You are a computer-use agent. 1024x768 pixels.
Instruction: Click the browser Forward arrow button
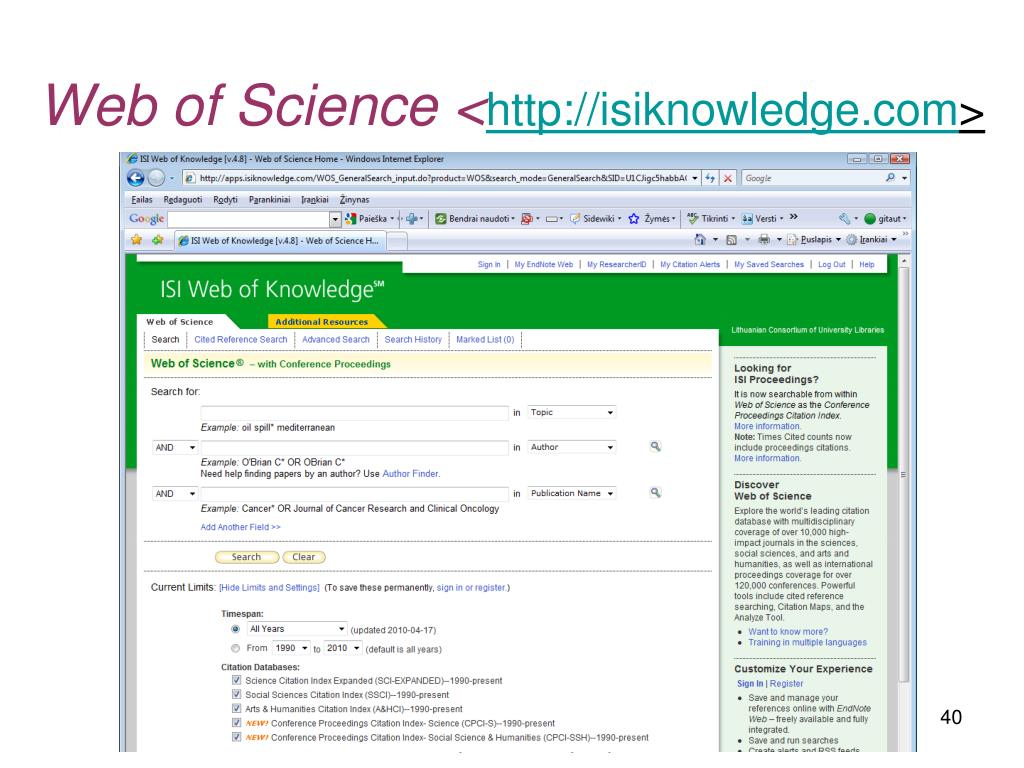155,178
